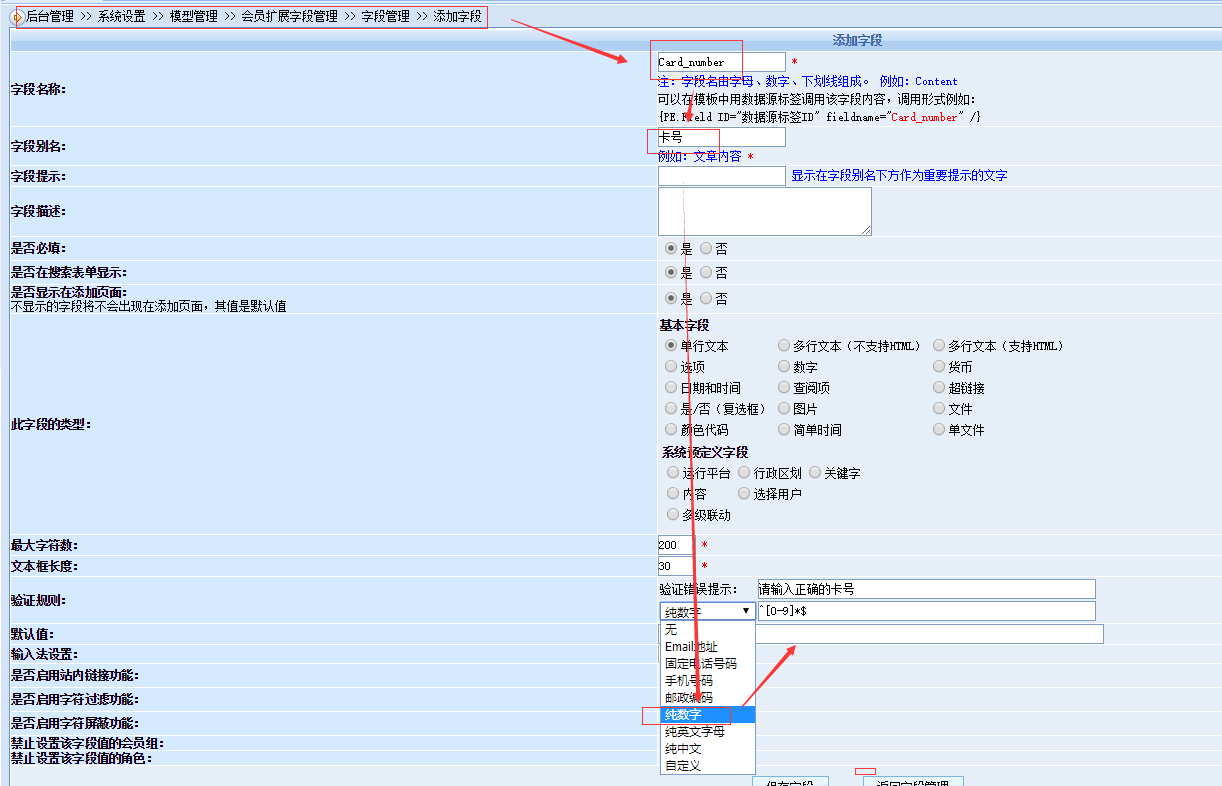The width and height of the screenshot is (1222, 786).
Task: Click the 最大字符数 field showing 200
Action: pos(675,545)
